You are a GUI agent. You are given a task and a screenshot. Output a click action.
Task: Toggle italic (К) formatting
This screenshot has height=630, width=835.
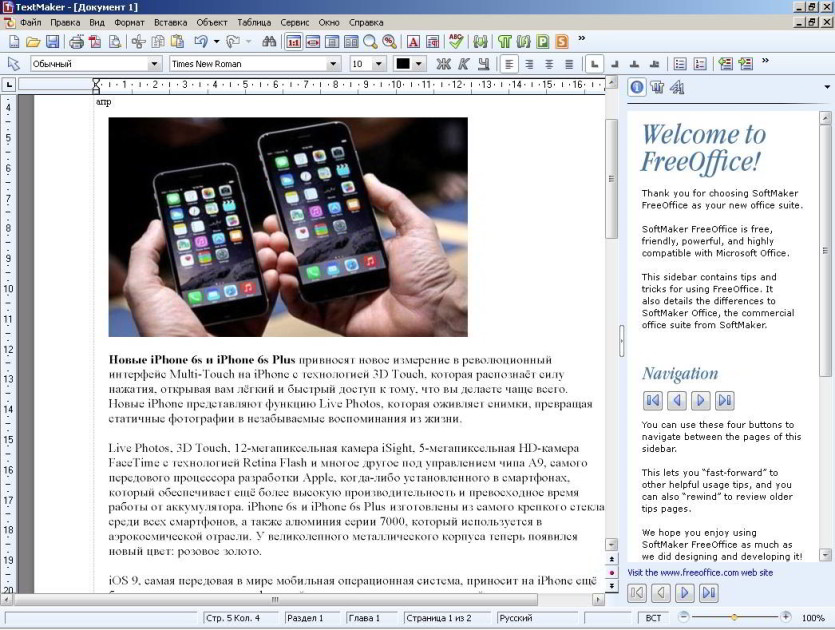(x=463, y=64)
